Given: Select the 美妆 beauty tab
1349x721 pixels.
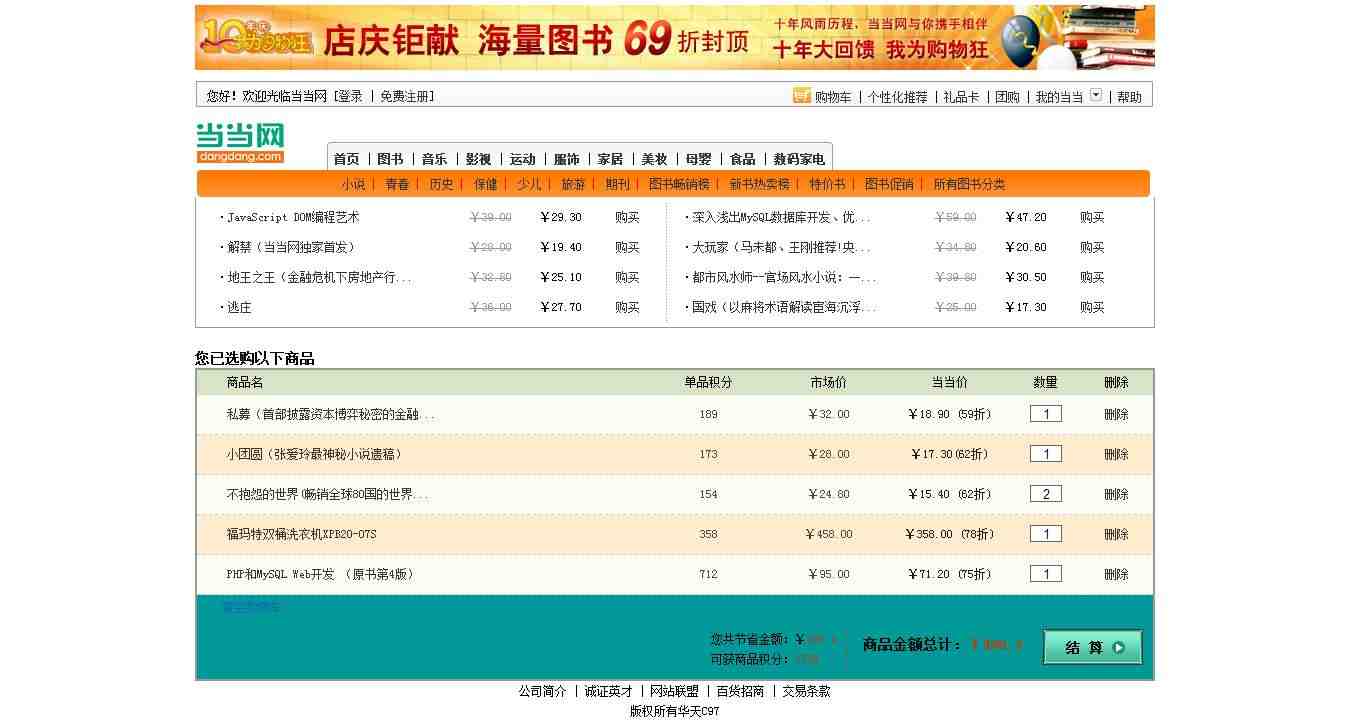Looking at the screenshot, I should point(654,159).
